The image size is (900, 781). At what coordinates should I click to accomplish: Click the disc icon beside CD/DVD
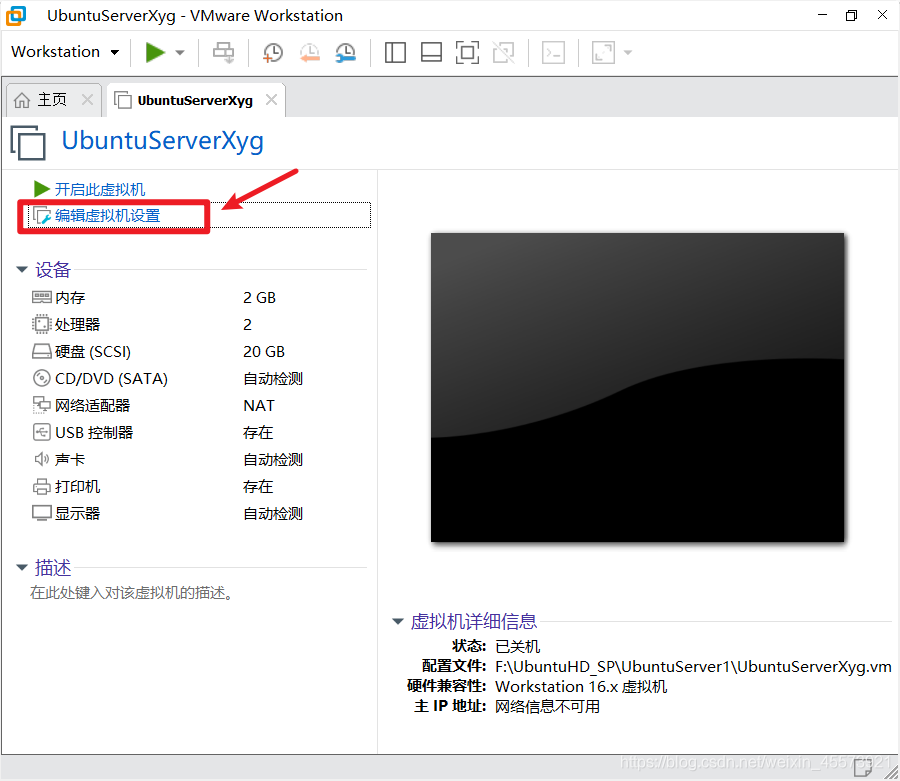[41, 378]
